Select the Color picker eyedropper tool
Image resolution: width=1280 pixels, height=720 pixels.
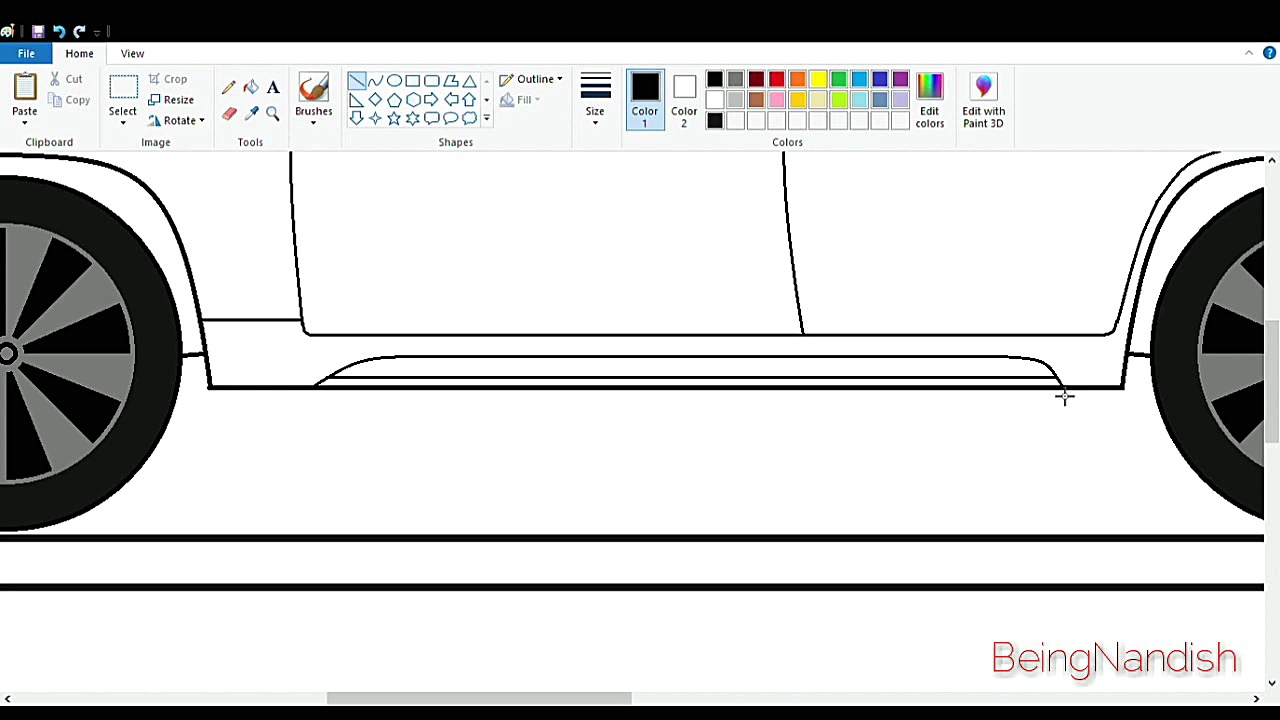tap(251, 114)
